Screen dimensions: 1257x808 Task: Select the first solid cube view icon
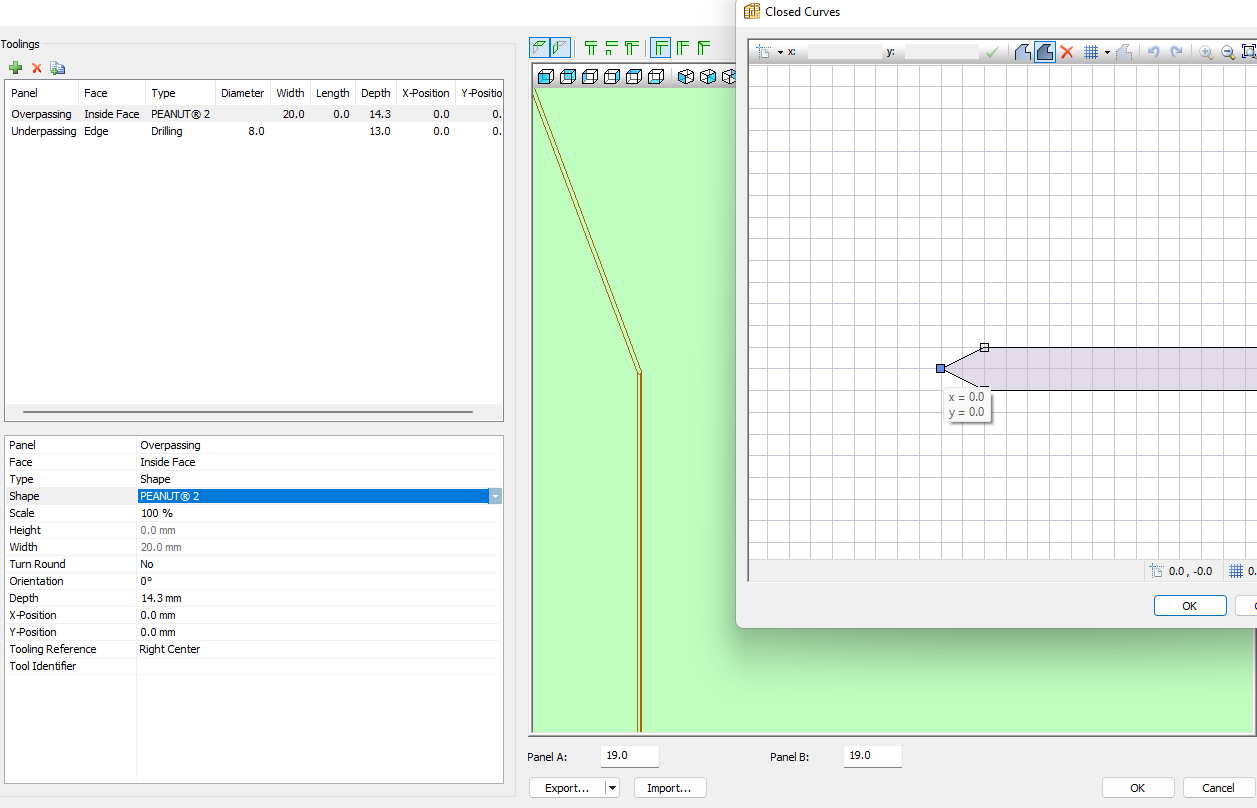pos(545,76)
